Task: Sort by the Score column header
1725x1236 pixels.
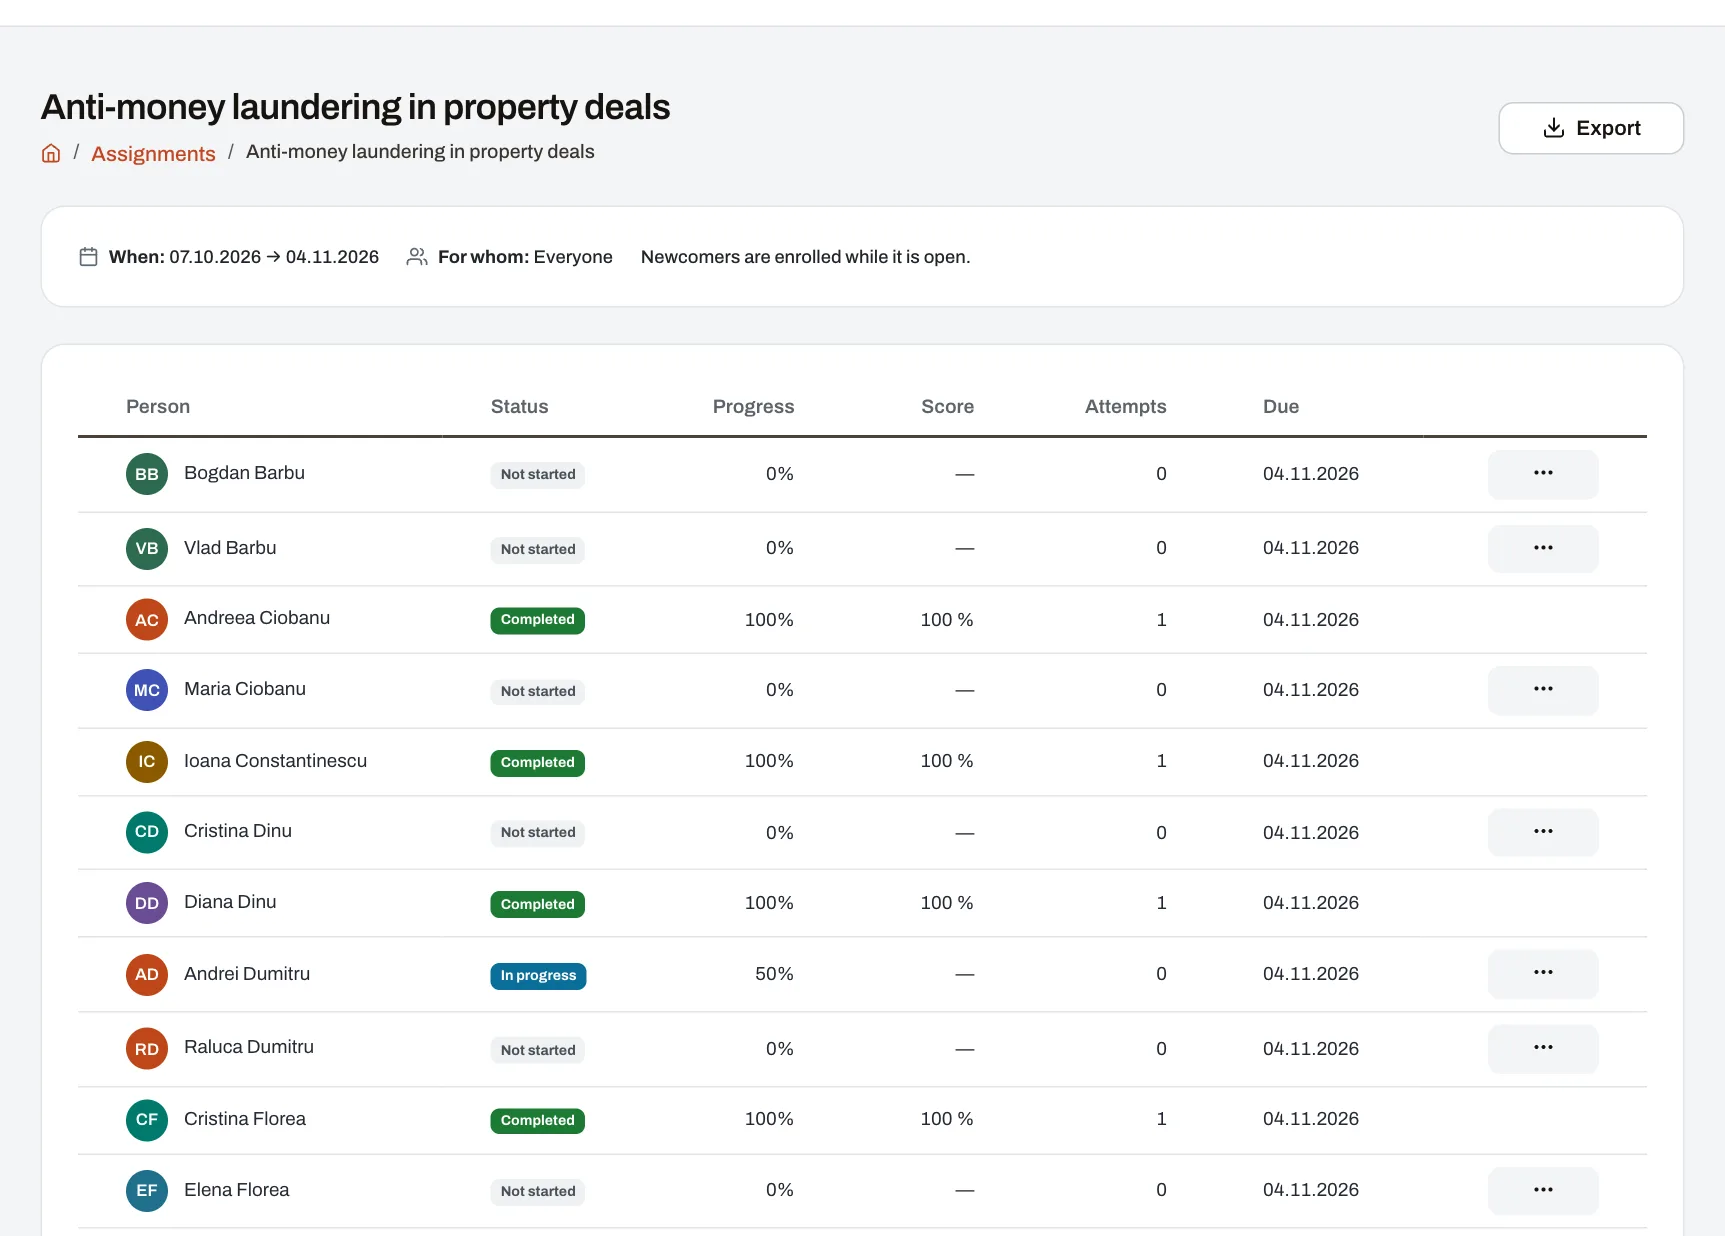Action: 947,407
